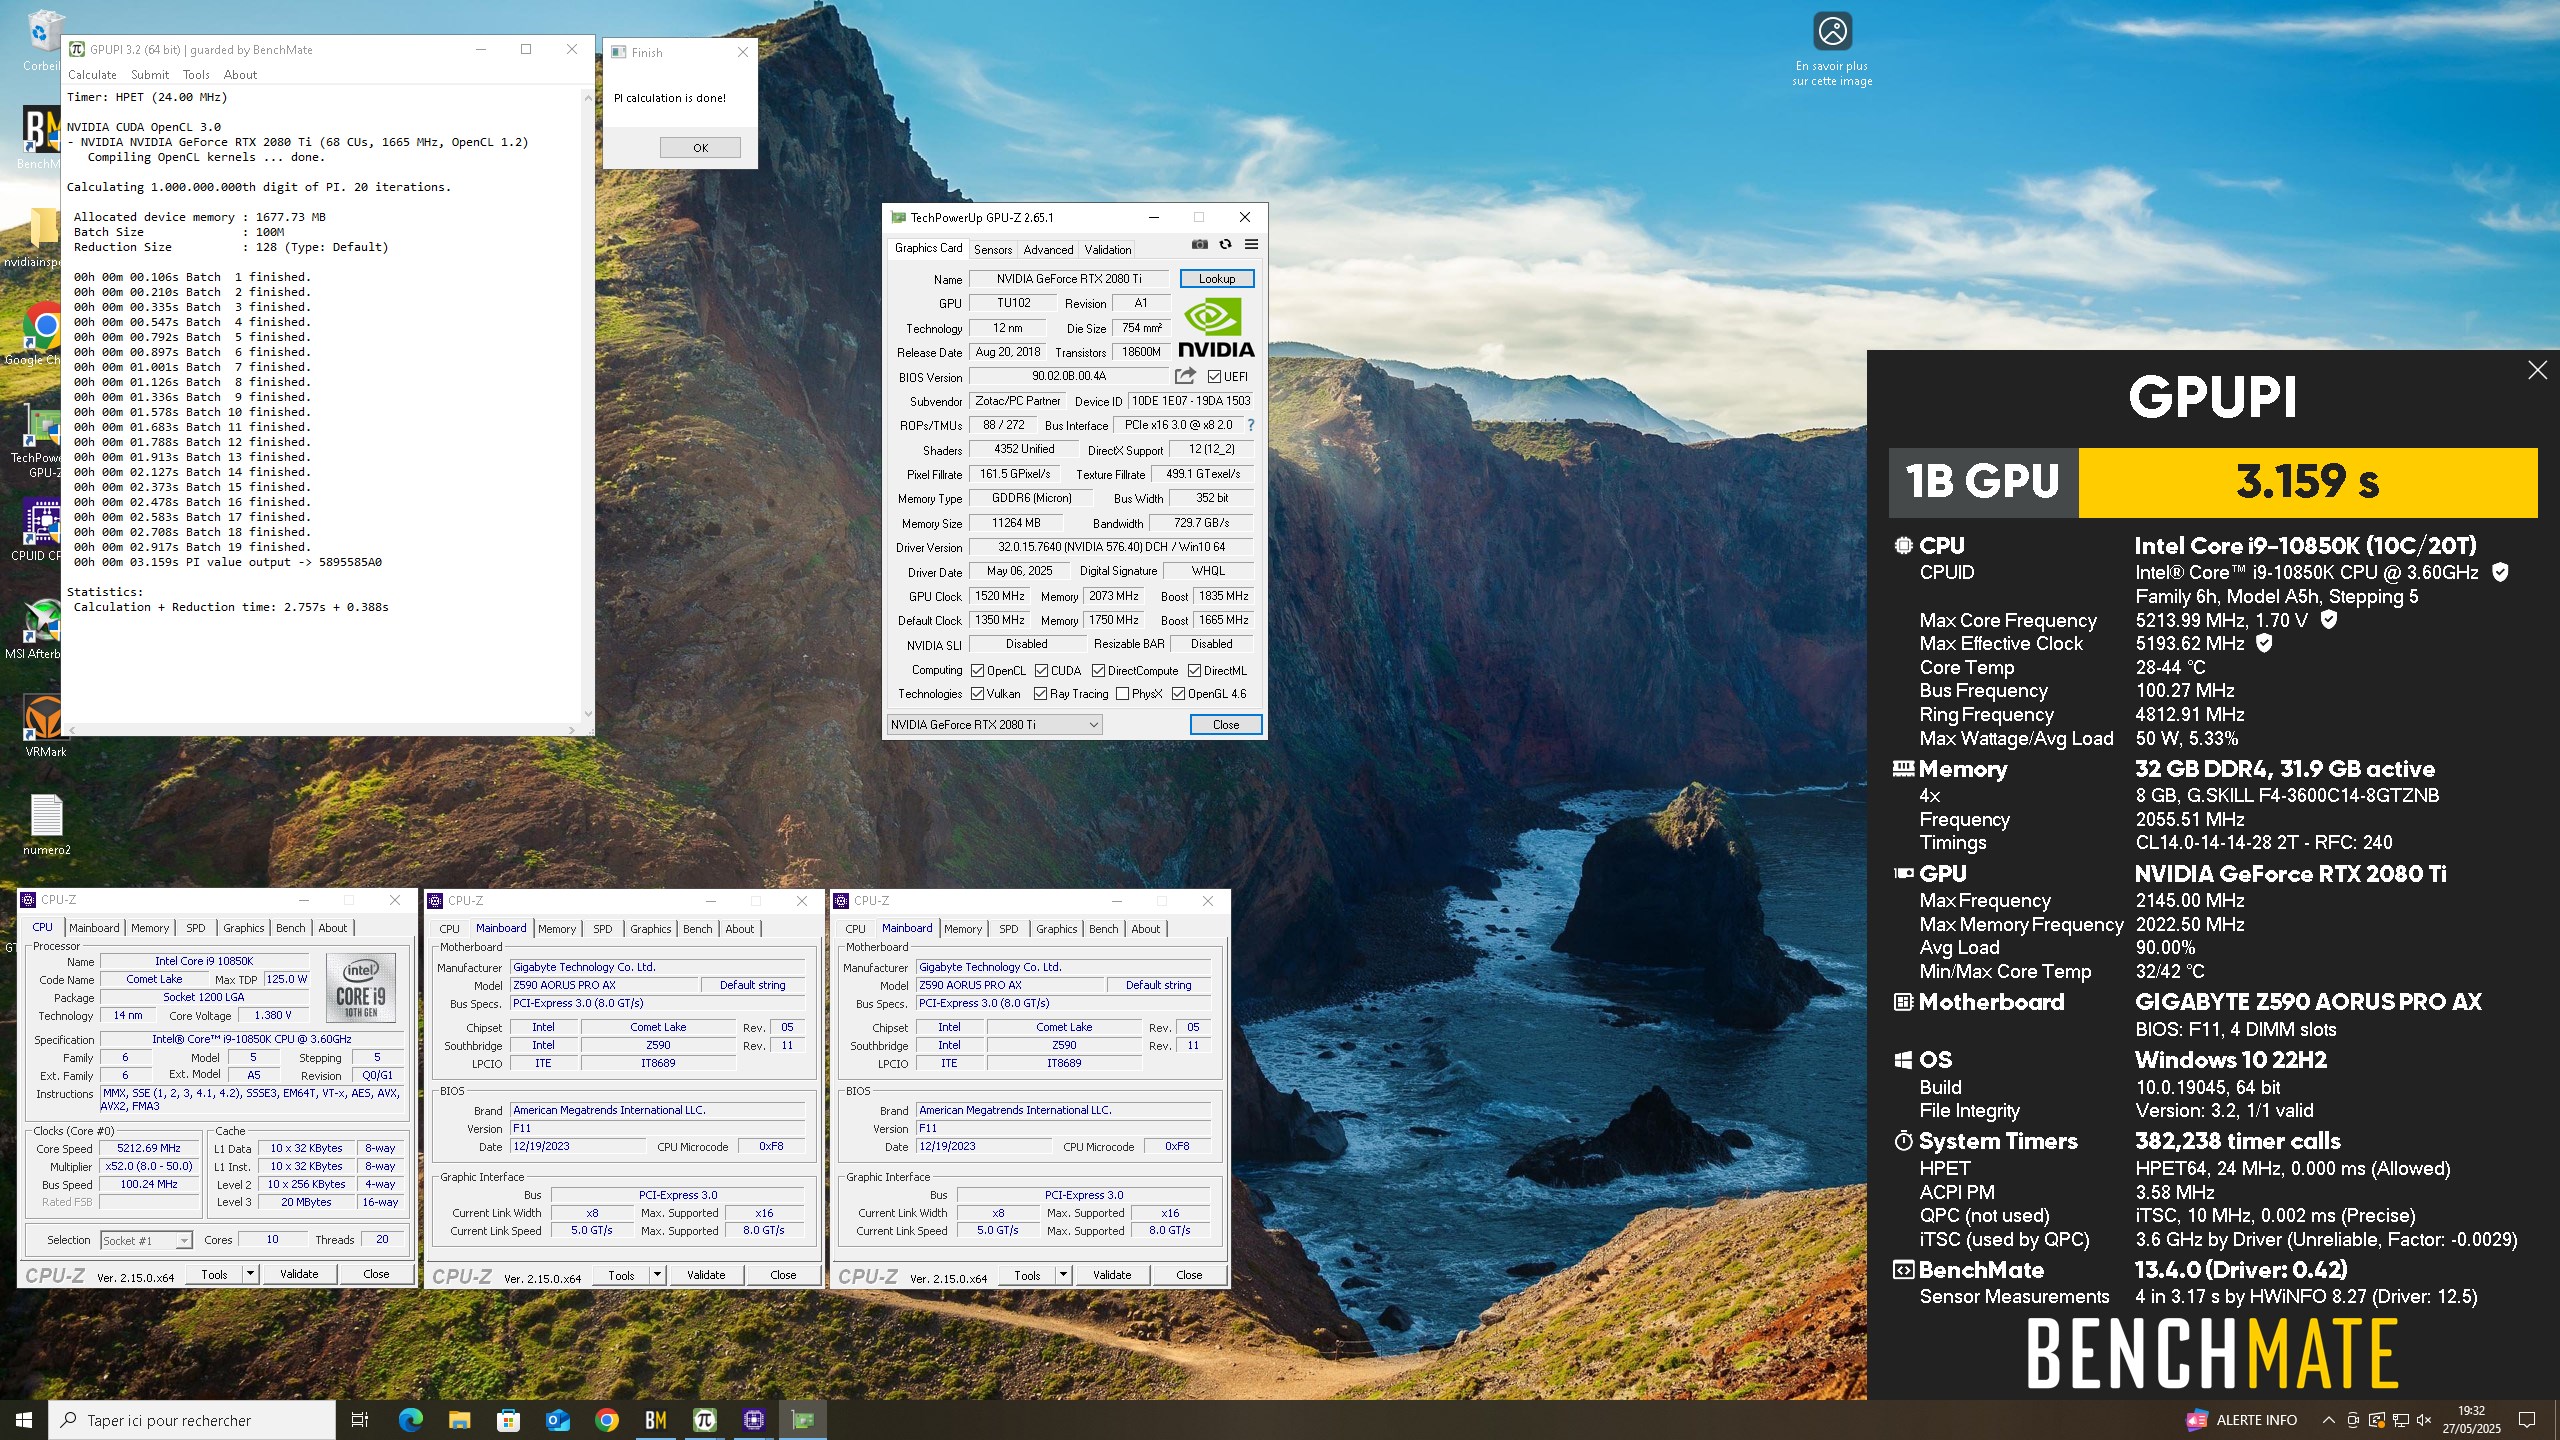The image size is (2560, 1440).
Task: Toggle the Ray Tracing checkbox in GPU-Z
Action: (x=1040, y=694)
